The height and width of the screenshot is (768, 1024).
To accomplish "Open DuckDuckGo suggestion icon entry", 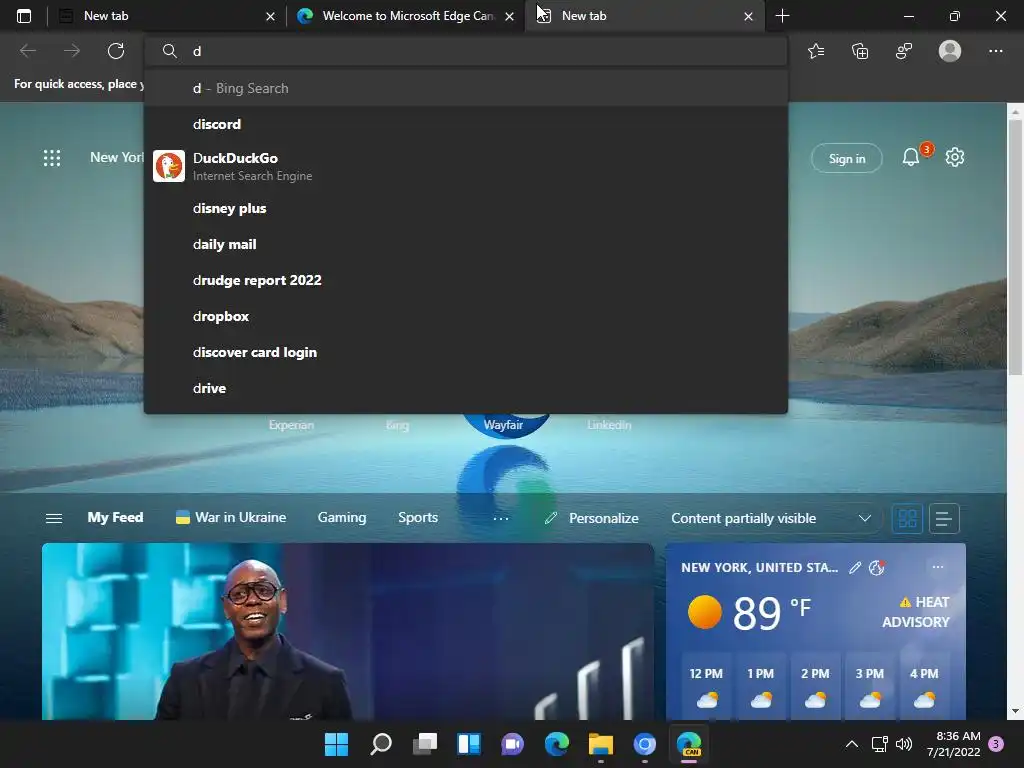I will (x=466, y=166).
